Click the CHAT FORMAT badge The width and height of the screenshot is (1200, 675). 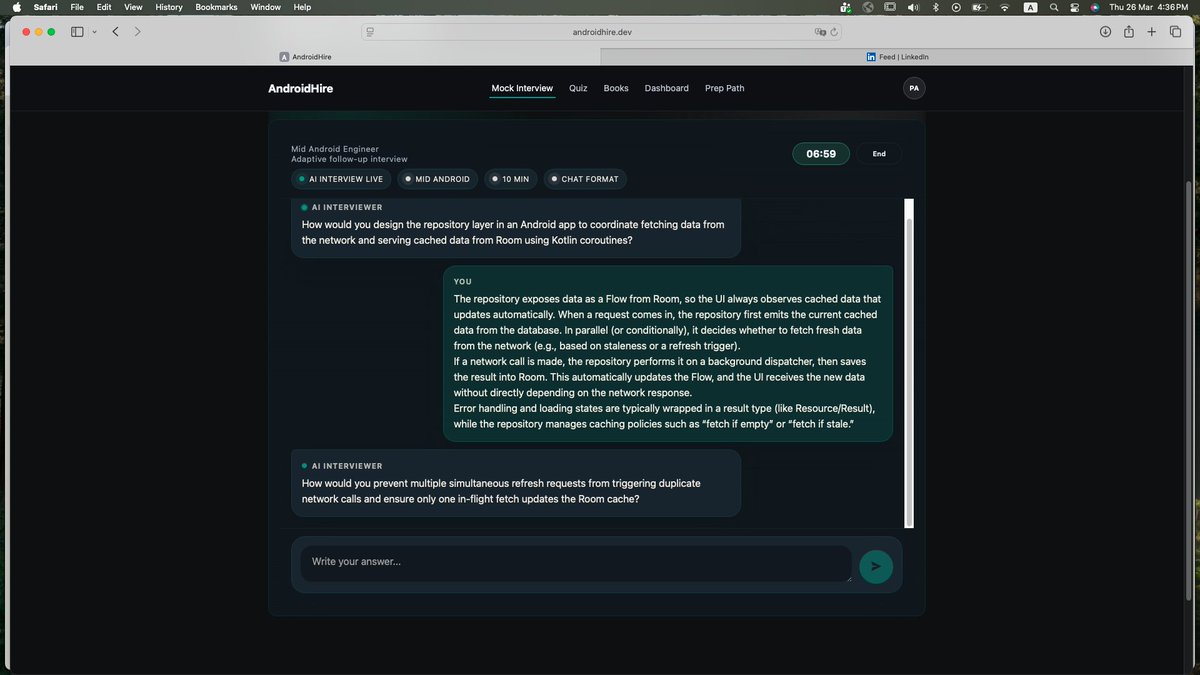pos(585,179)
